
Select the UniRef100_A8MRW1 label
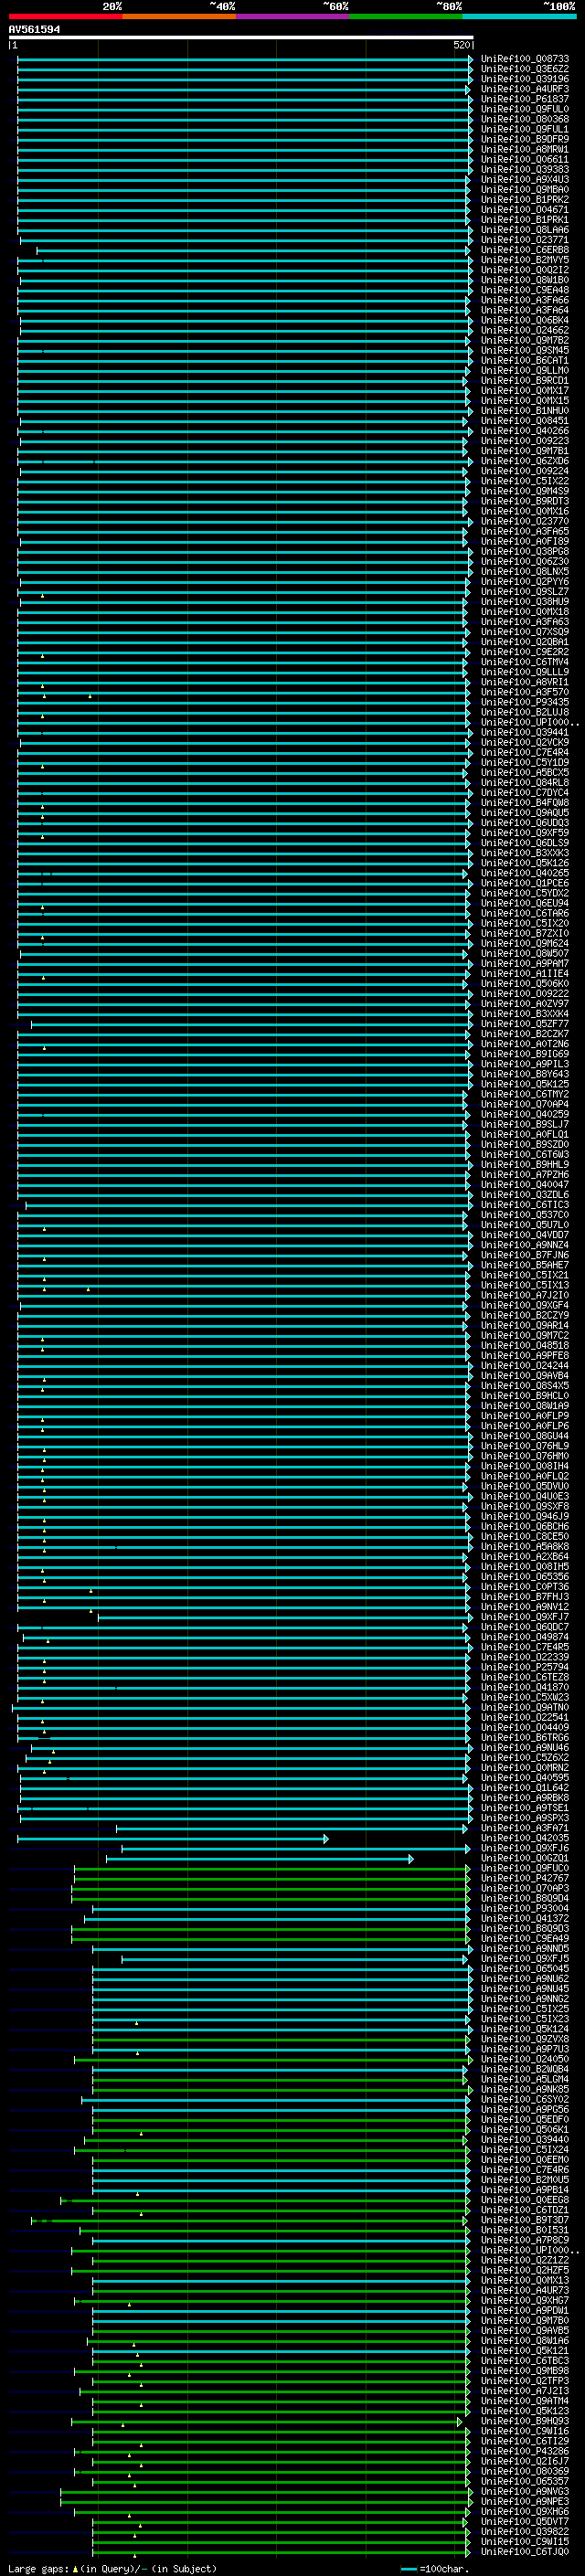tap(524, 149)
